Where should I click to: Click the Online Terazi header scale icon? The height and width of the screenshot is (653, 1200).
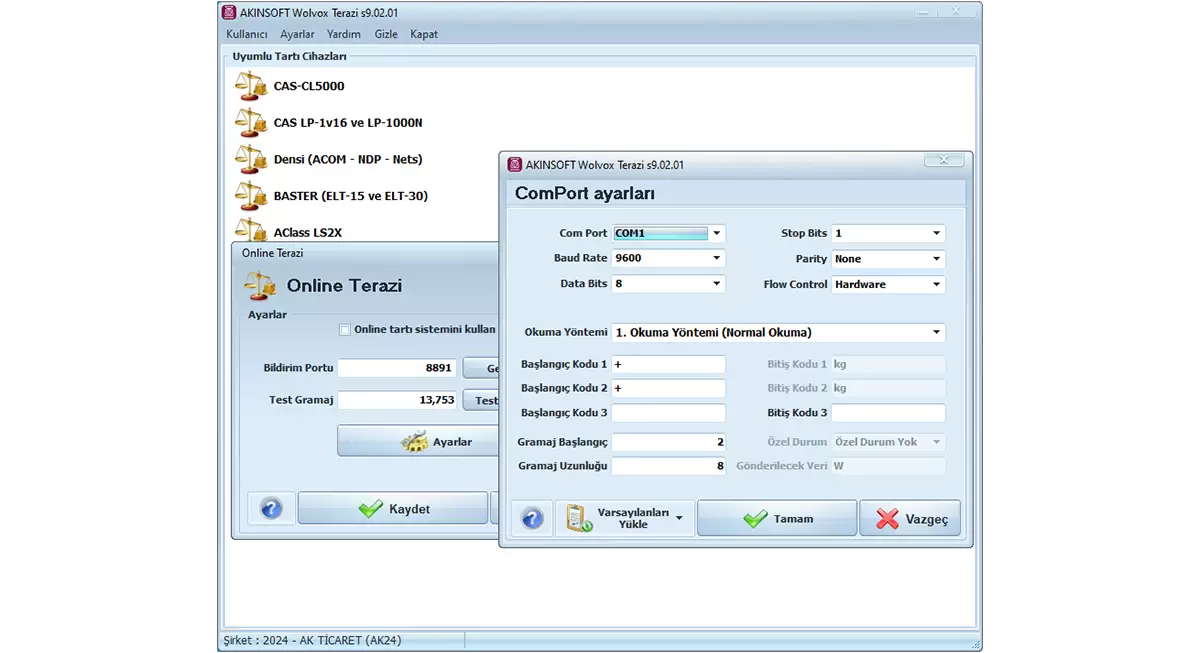(x=261, y=285)
